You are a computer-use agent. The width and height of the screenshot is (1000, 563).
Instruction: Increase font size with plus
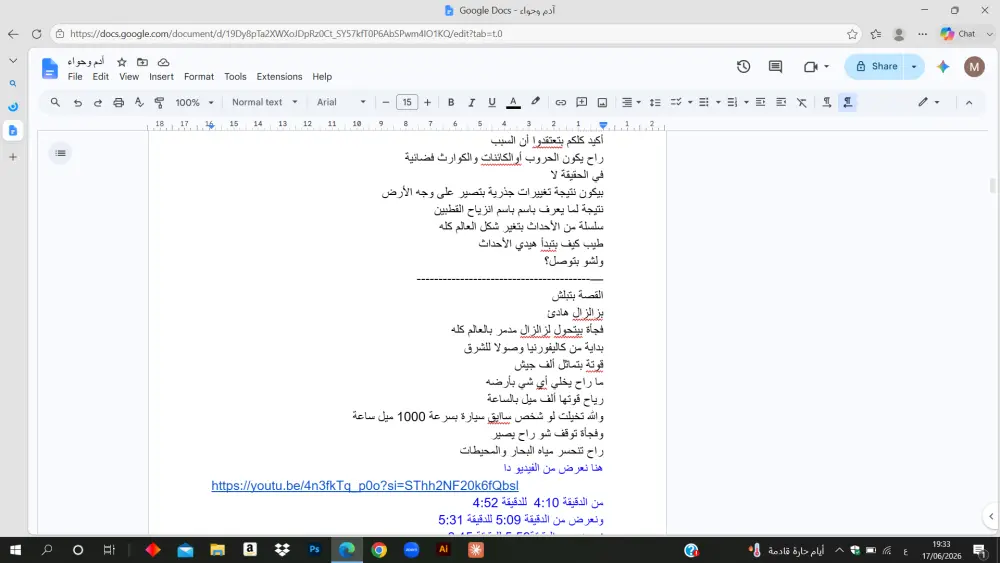(427, 102)
